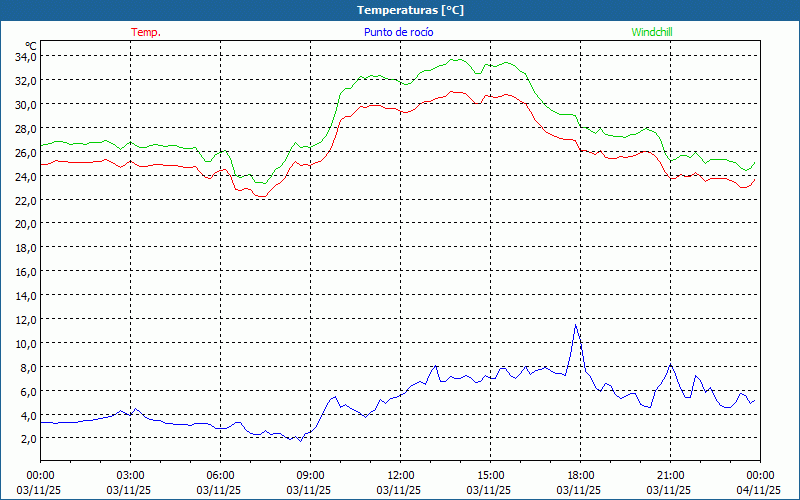
Task: Click the blue dew point peak near 18:00
Action: pyautogui.click(x=576, y=325)
